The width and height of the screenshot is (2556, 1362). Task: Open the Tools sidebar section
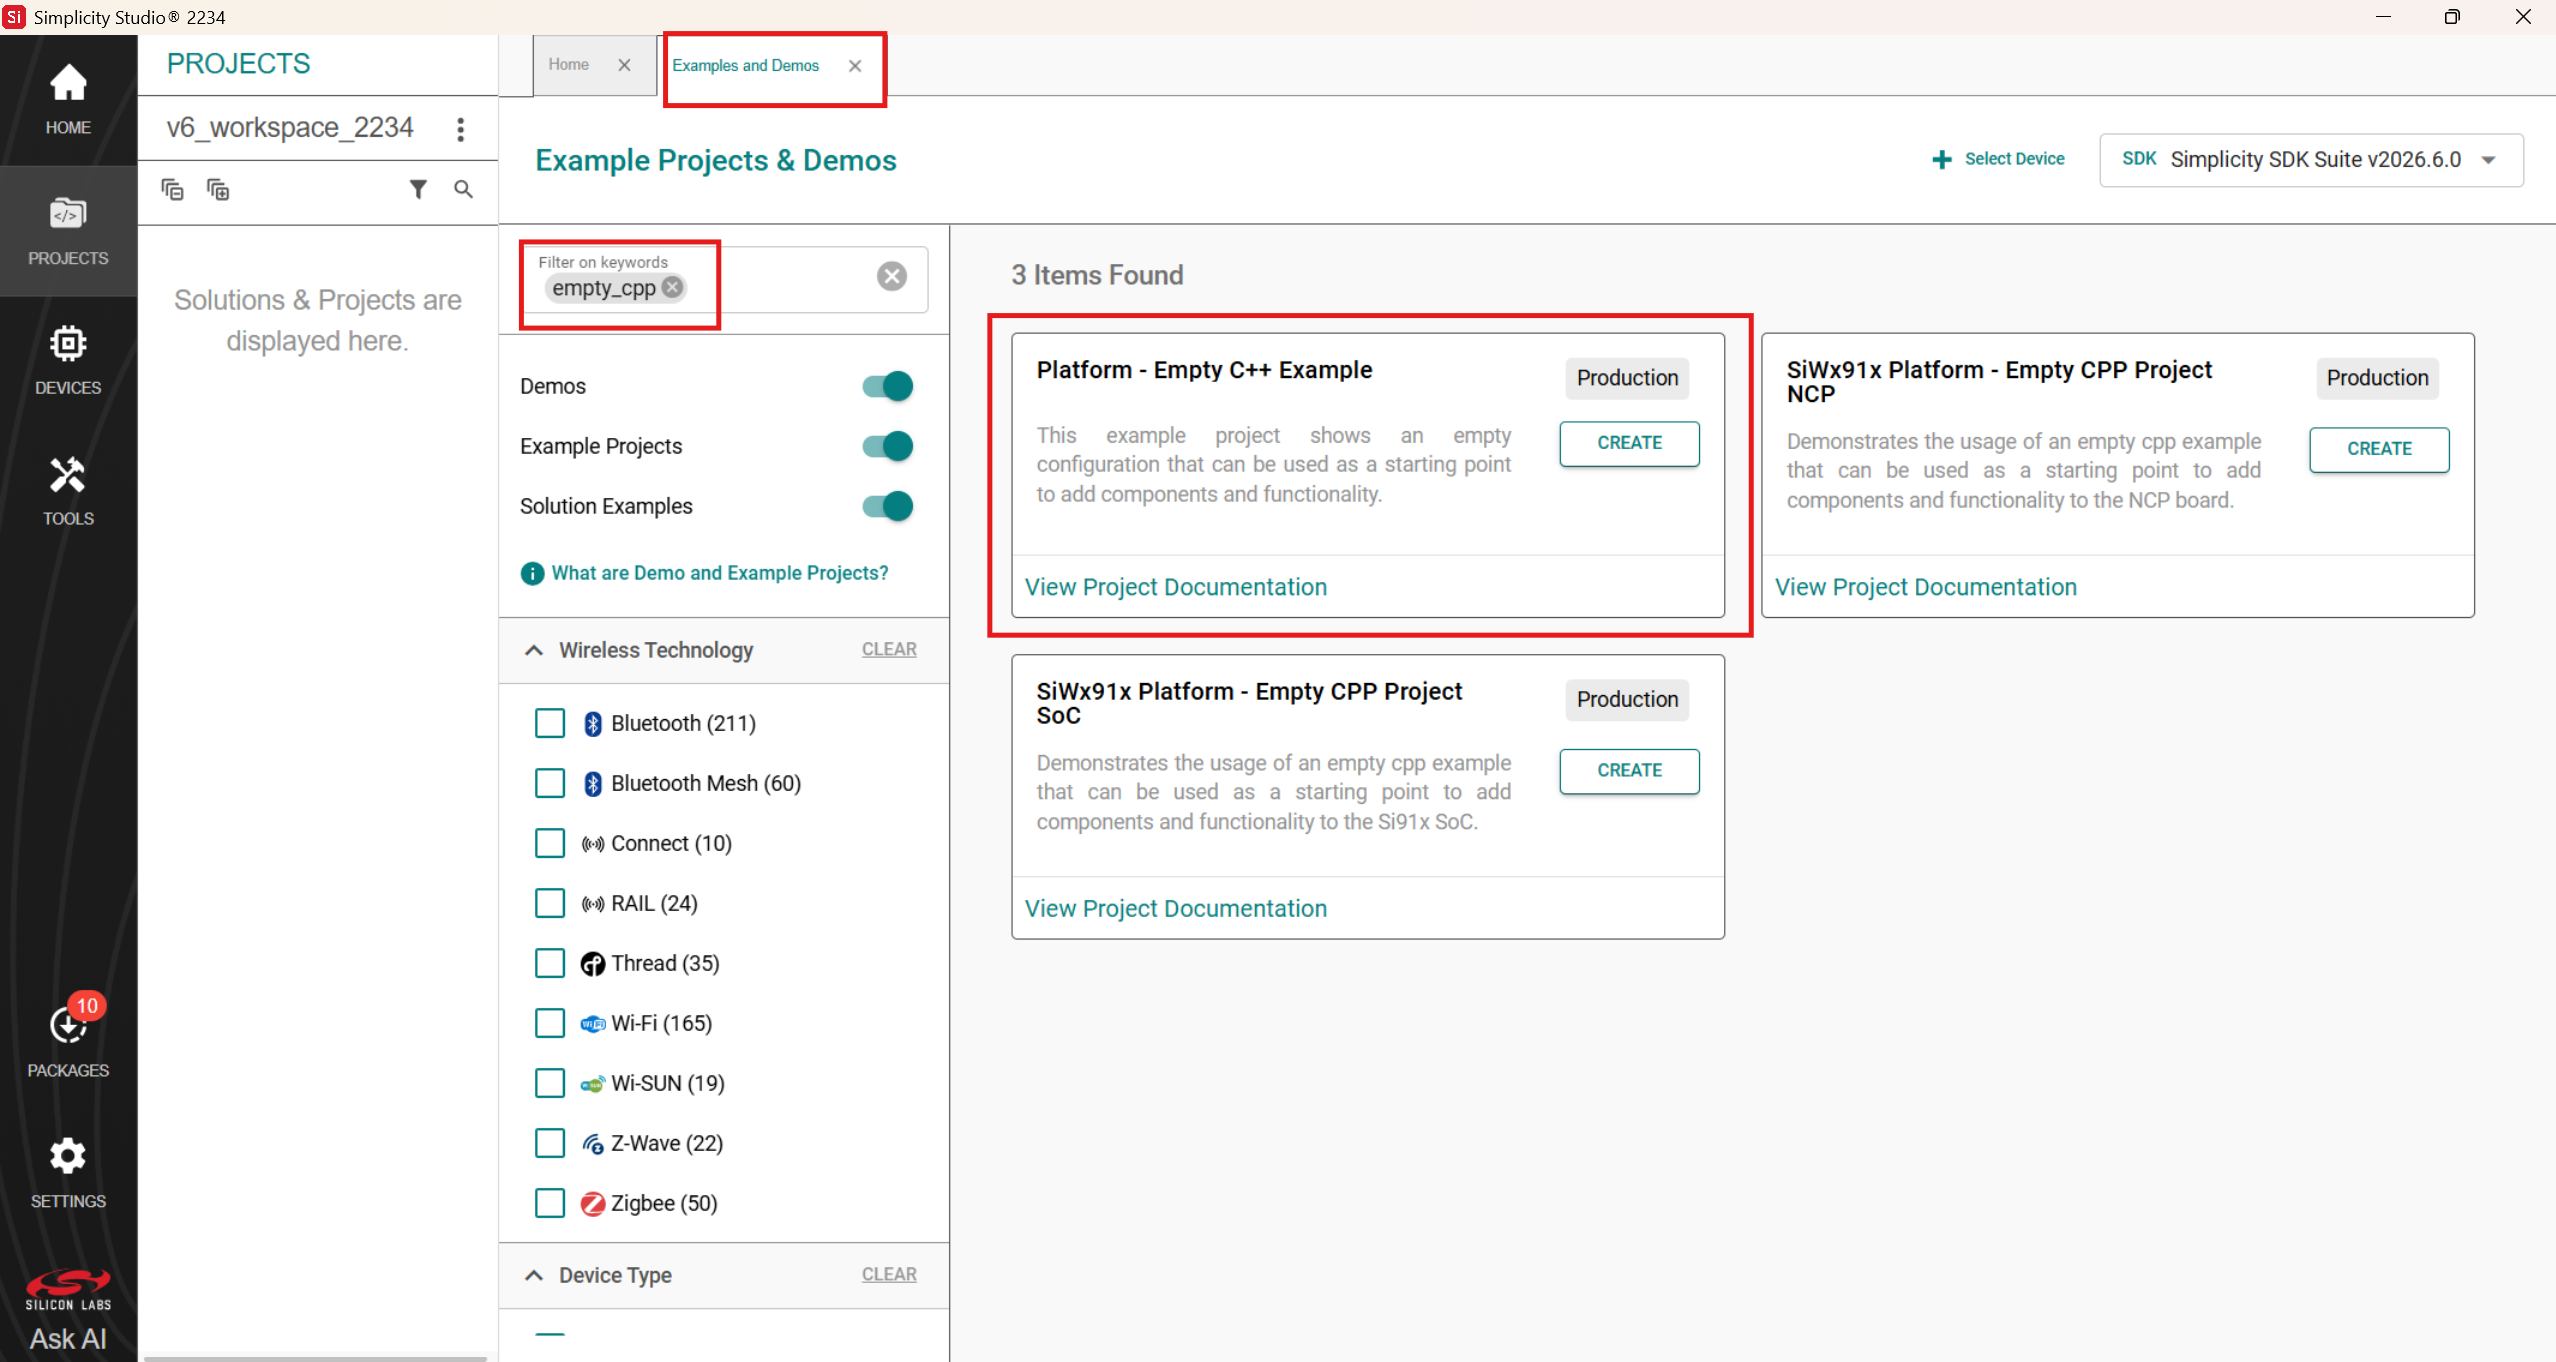click(x=68, y=491)
